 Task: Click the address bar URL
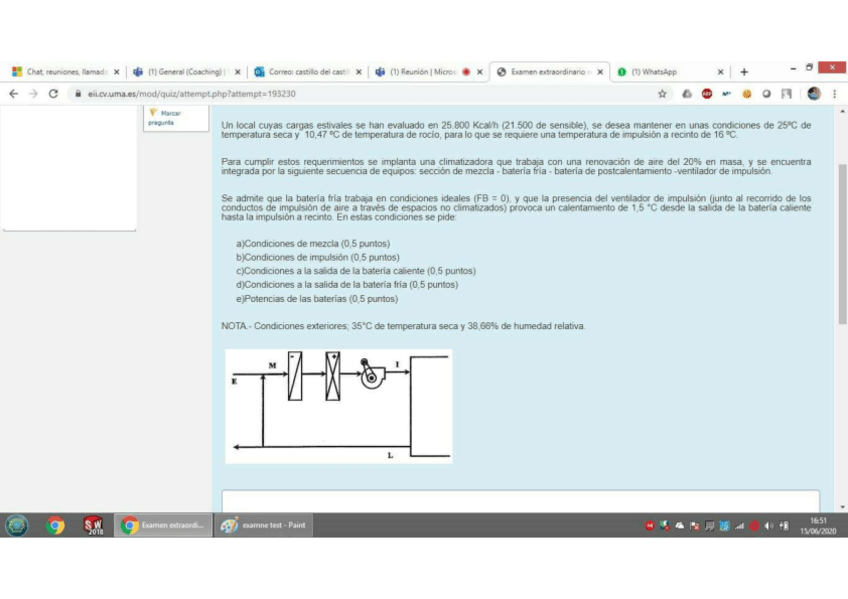(191, 94)
